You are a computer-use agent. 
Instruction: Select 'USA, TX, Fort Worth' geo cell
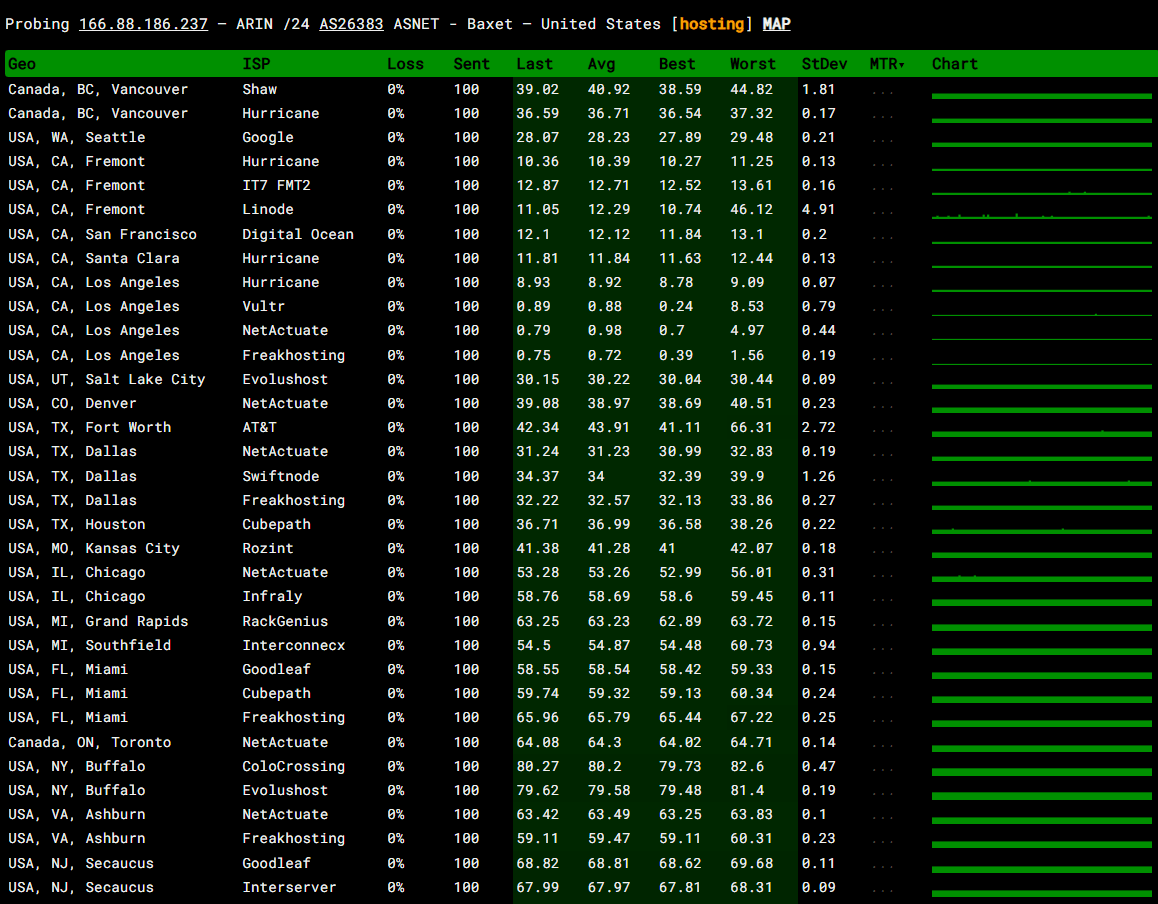pyautogui.click(x=90, y=428)
